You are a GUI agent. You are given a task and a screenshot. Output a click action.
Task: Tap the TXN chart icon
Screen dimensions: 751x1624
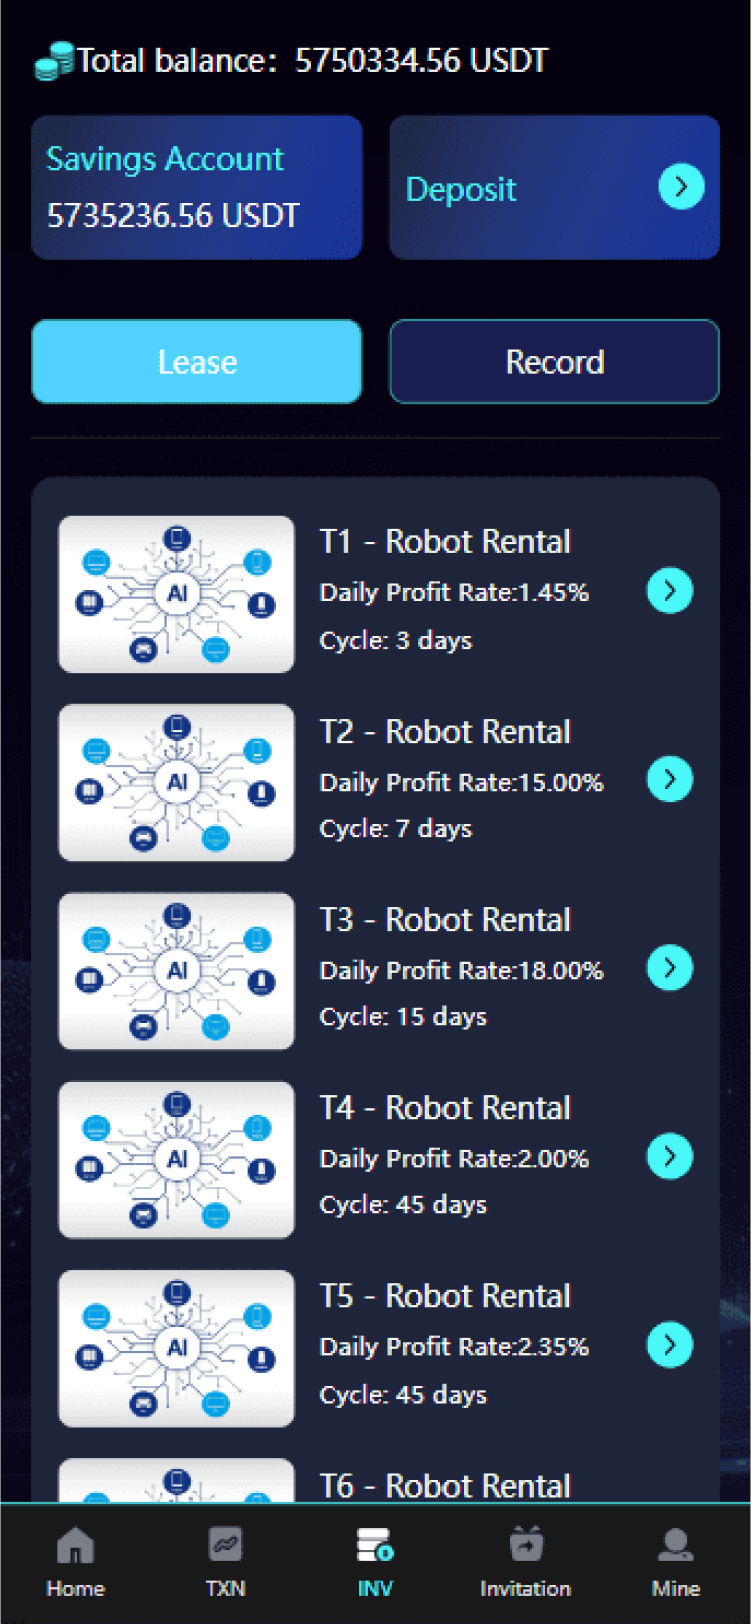point(225,1545)
